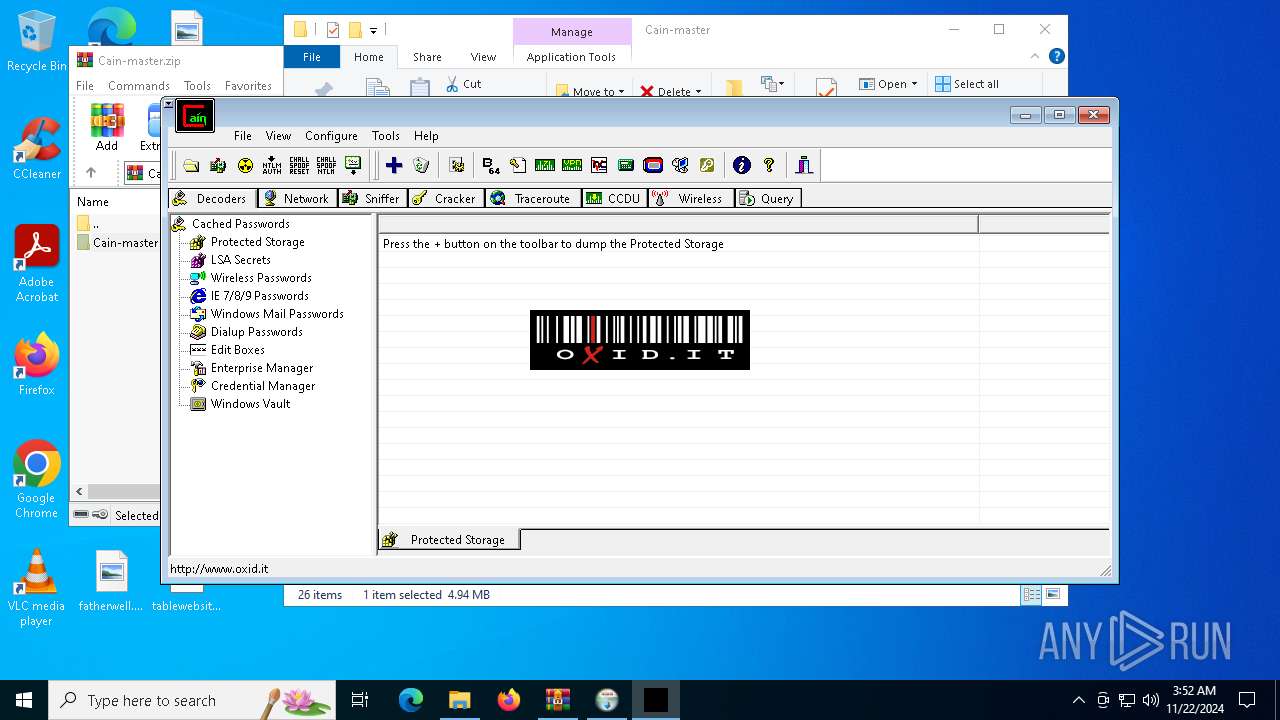The width and height of the screenshot is (1280, 720).
Task: Switch to the Wireless tab
Action: pyautogui.click(x=690, y=198)
